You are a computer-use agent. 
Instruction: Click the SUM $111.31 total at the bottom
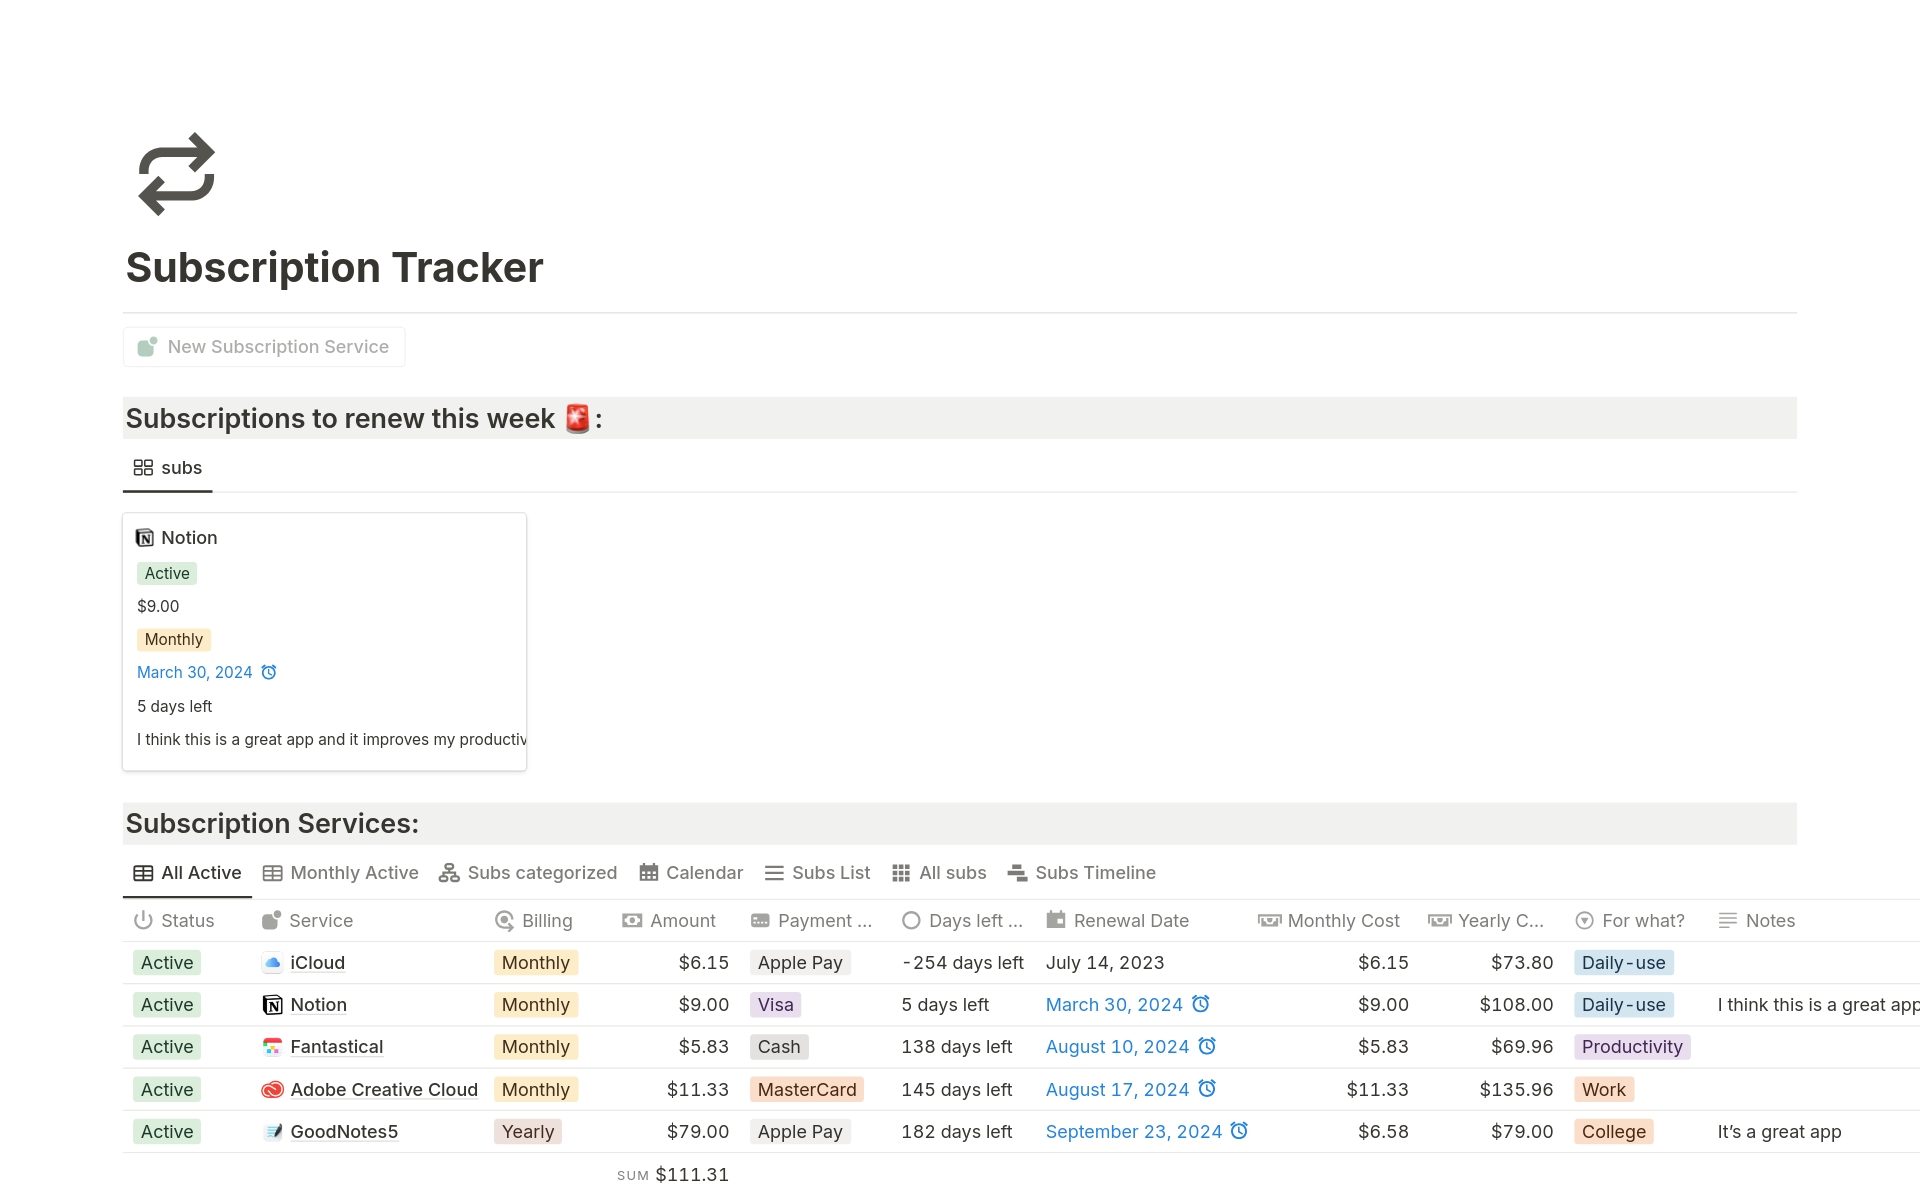672,1173
